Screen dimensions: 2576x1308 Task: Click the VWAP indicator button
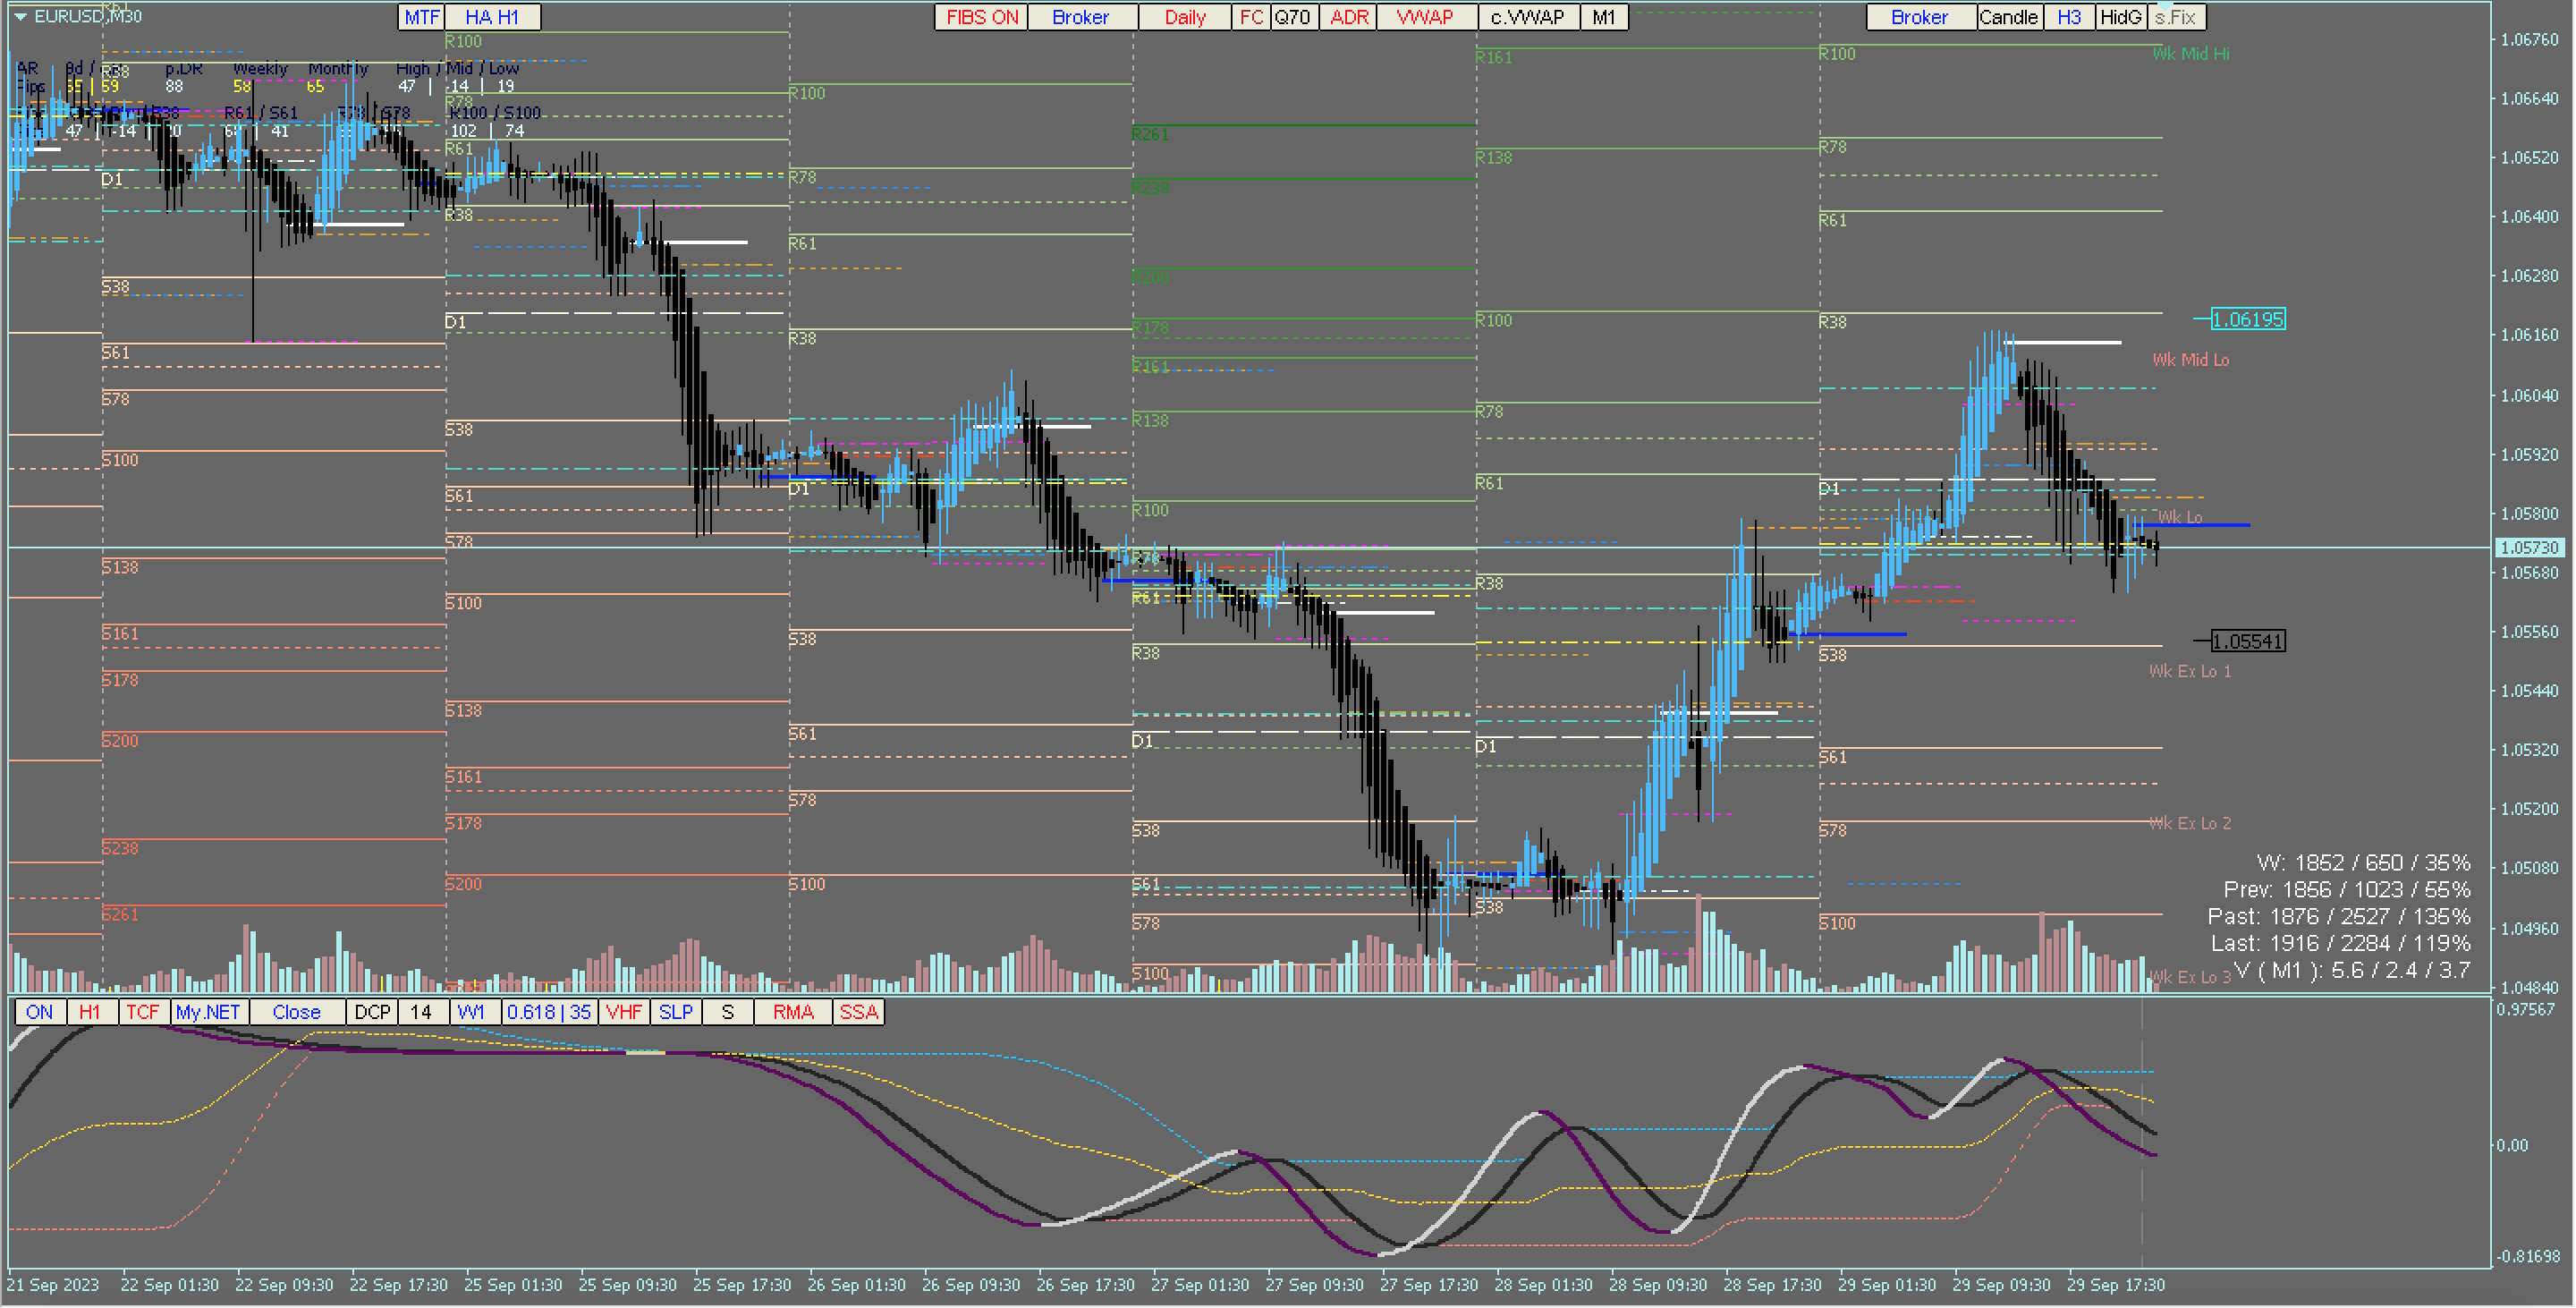[x=1424, y=17]
